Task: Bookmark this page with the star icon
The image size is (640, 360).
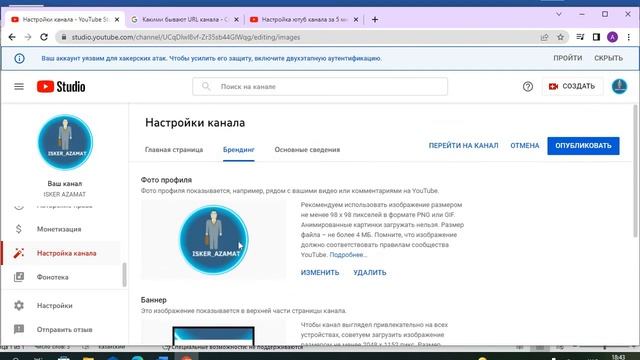Action: click(x=560, y=37)
